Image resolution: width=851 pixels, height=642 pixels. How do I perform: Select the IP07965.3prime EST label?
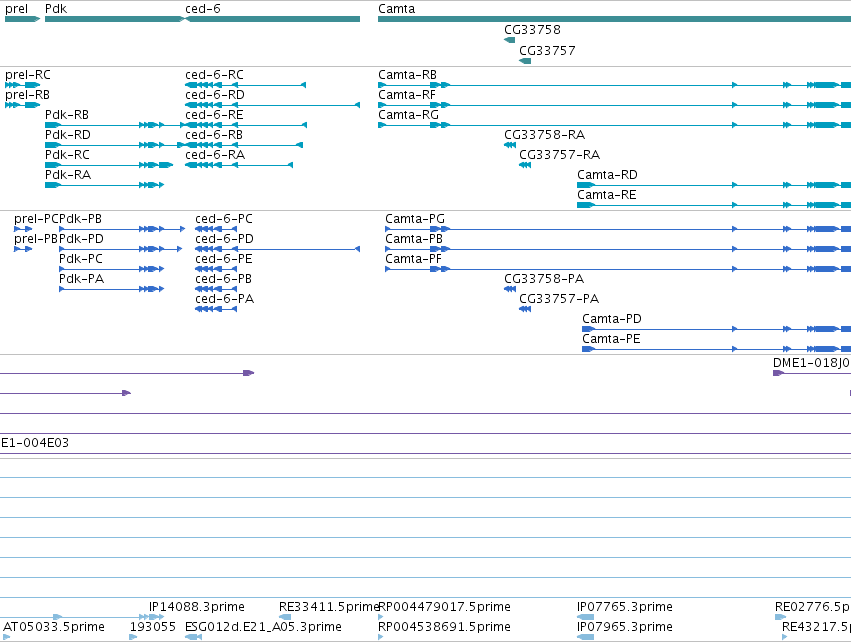625,627
